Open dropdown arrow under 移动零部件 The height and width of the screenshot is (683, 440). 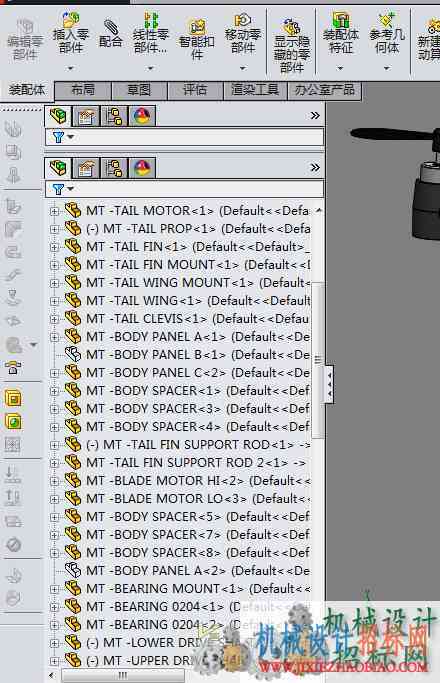243,68
